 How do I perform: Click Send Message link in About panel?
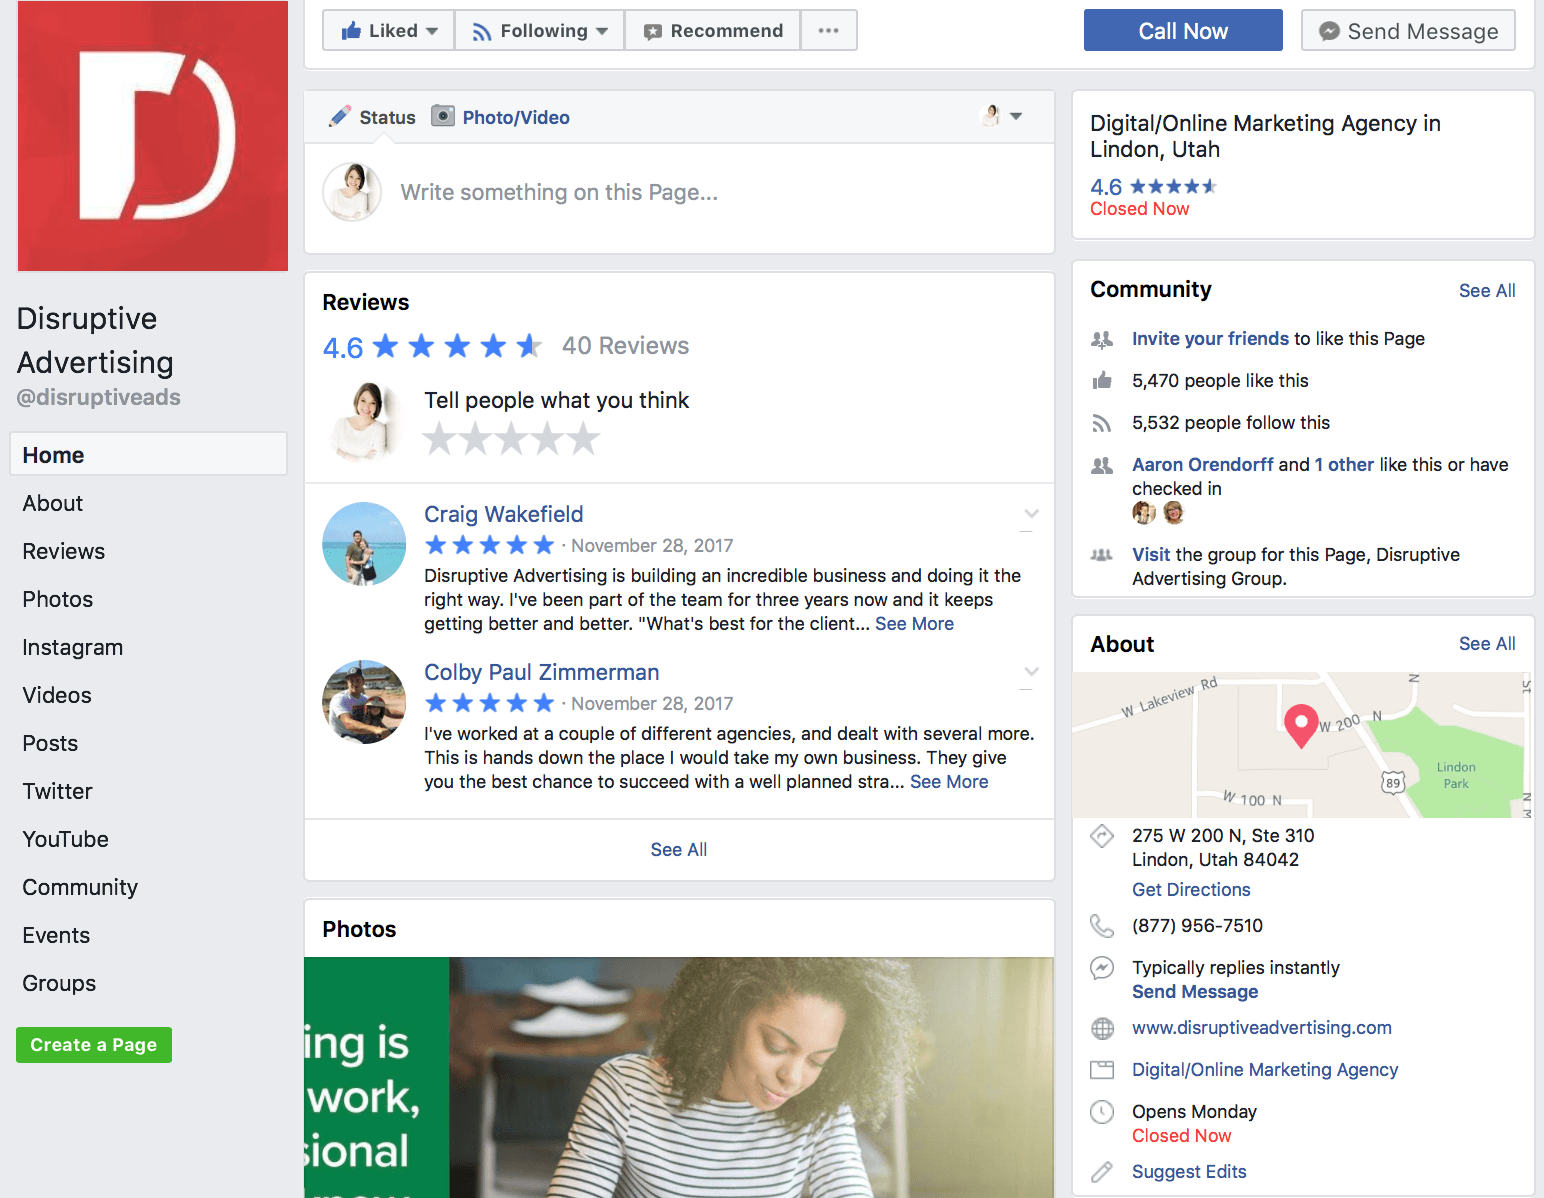coord(1195,992)
